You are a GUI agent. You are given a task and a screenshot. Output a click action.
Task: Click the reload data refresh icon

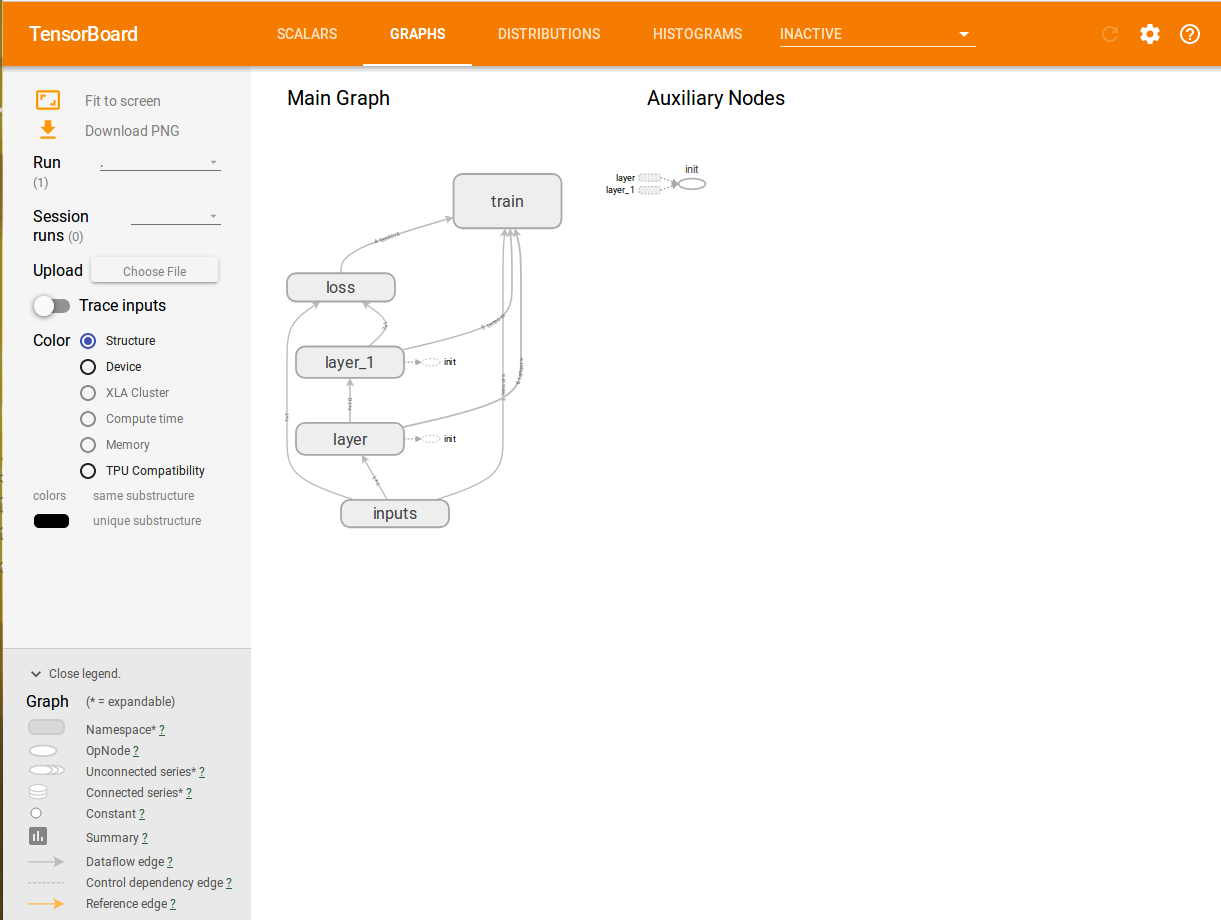click(x=1109, y=34)
